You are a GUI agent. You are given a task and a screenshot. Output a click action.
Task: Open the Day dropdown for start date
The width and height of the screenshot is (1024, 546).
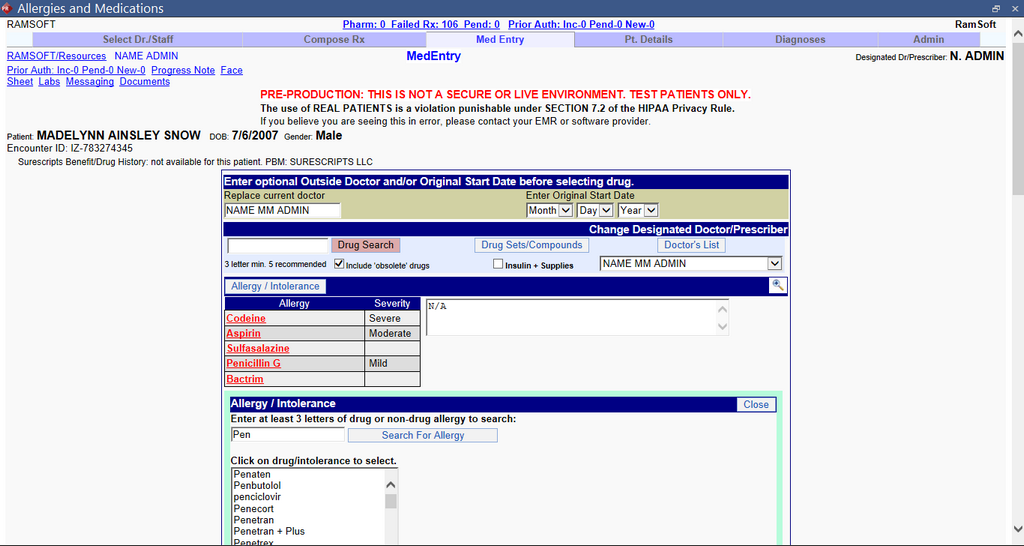[595, 210]
